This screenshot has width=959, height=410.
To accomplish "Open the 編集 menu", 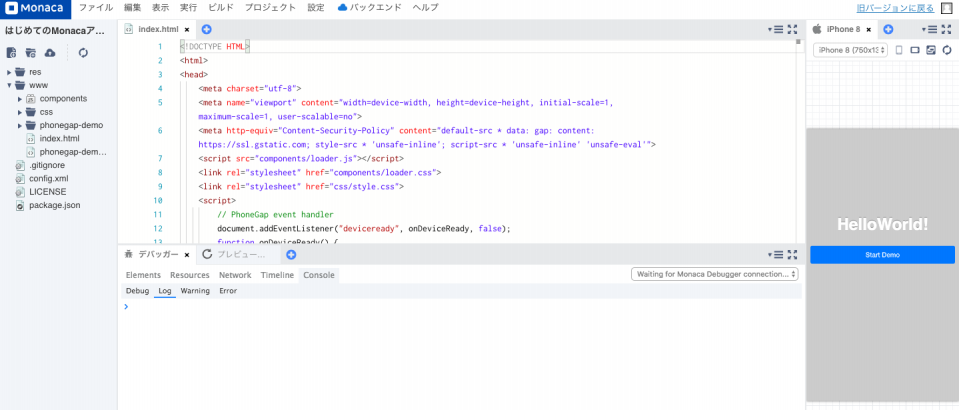I will (x=132, y=8).
